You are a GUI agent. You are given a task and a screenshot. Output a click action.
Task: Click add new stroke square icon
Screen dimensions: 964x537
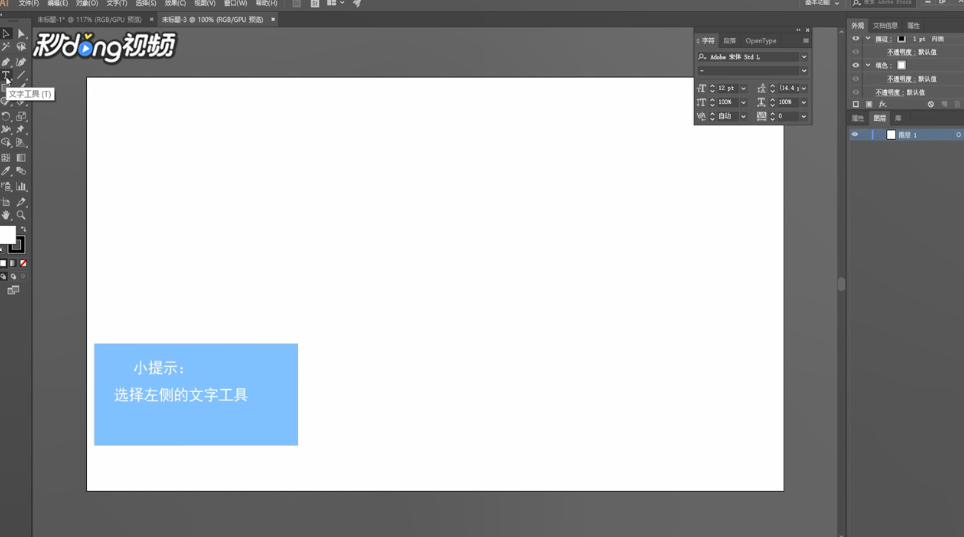tap(856, 105)
